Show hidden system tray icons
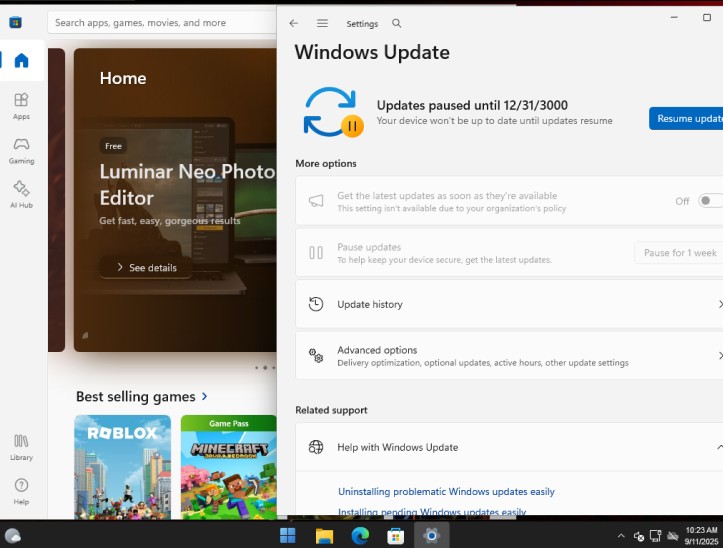The height and width of the screenshot is (548, 723). [621, 536]
